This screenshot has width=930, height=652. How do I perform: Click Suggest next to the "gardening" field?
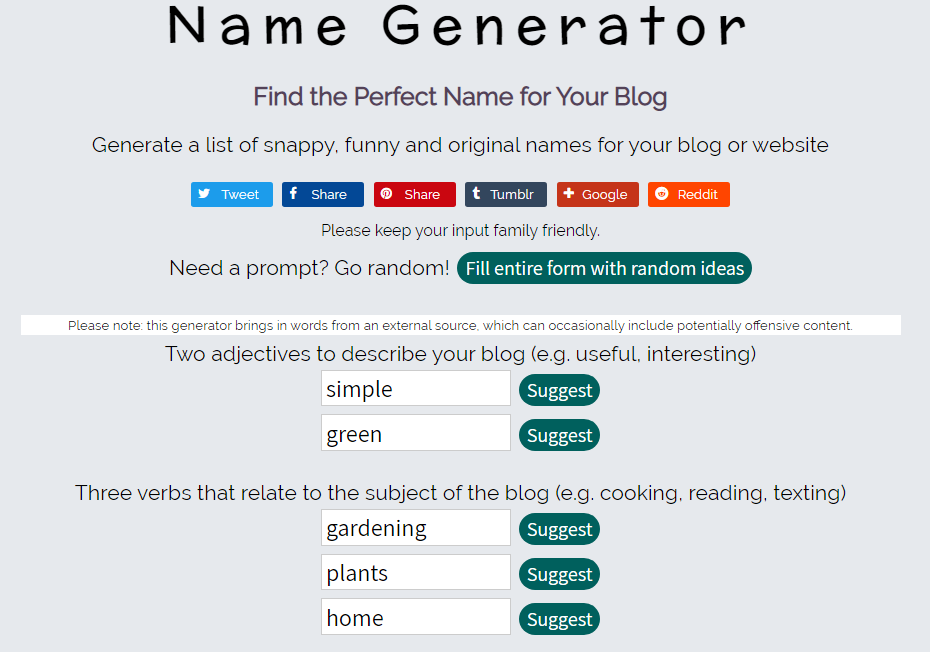coord(559,529)
